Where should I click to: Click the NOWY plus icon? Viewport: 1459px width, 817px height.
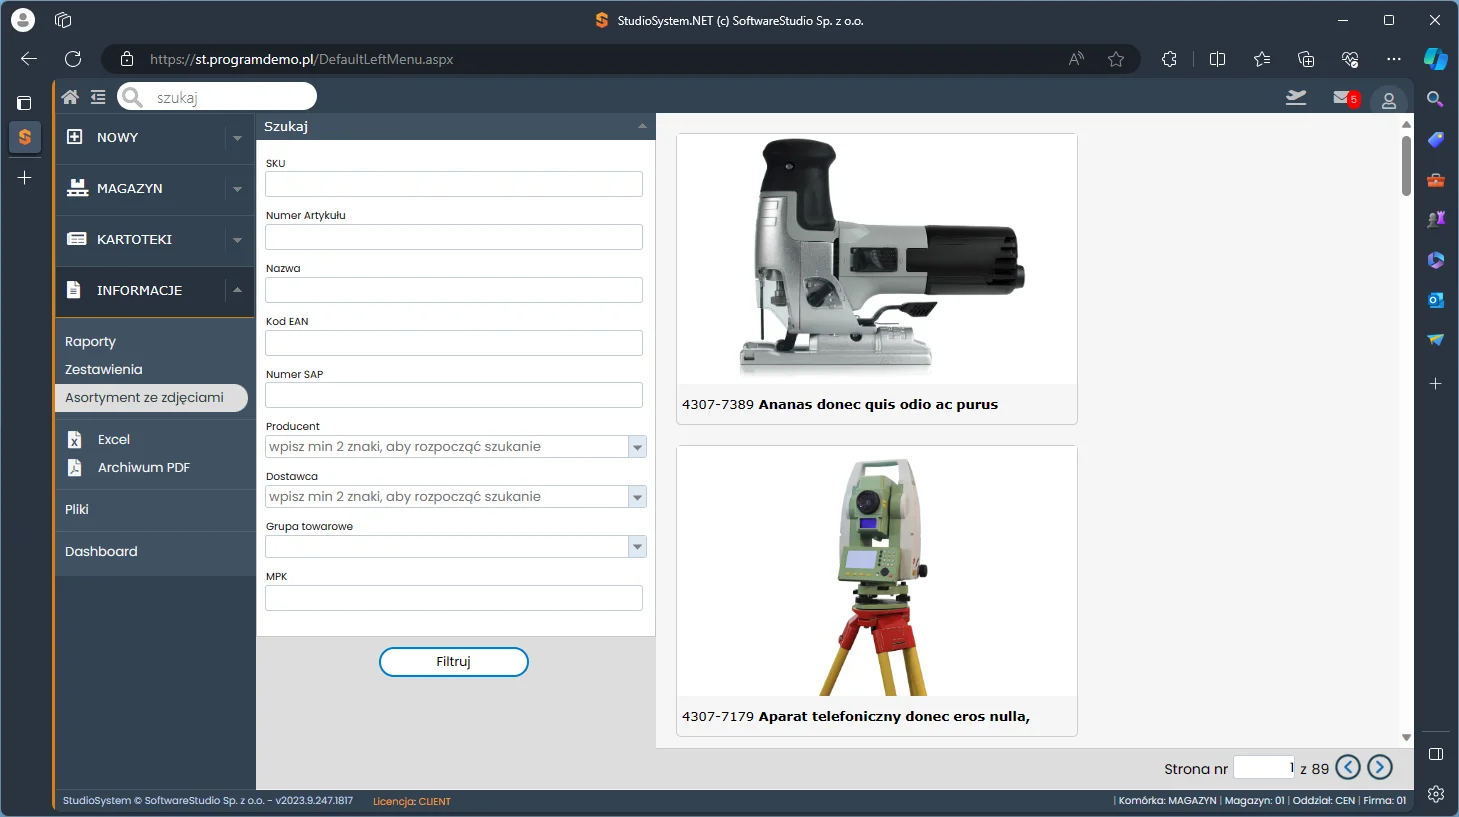(x=75, y=137)
